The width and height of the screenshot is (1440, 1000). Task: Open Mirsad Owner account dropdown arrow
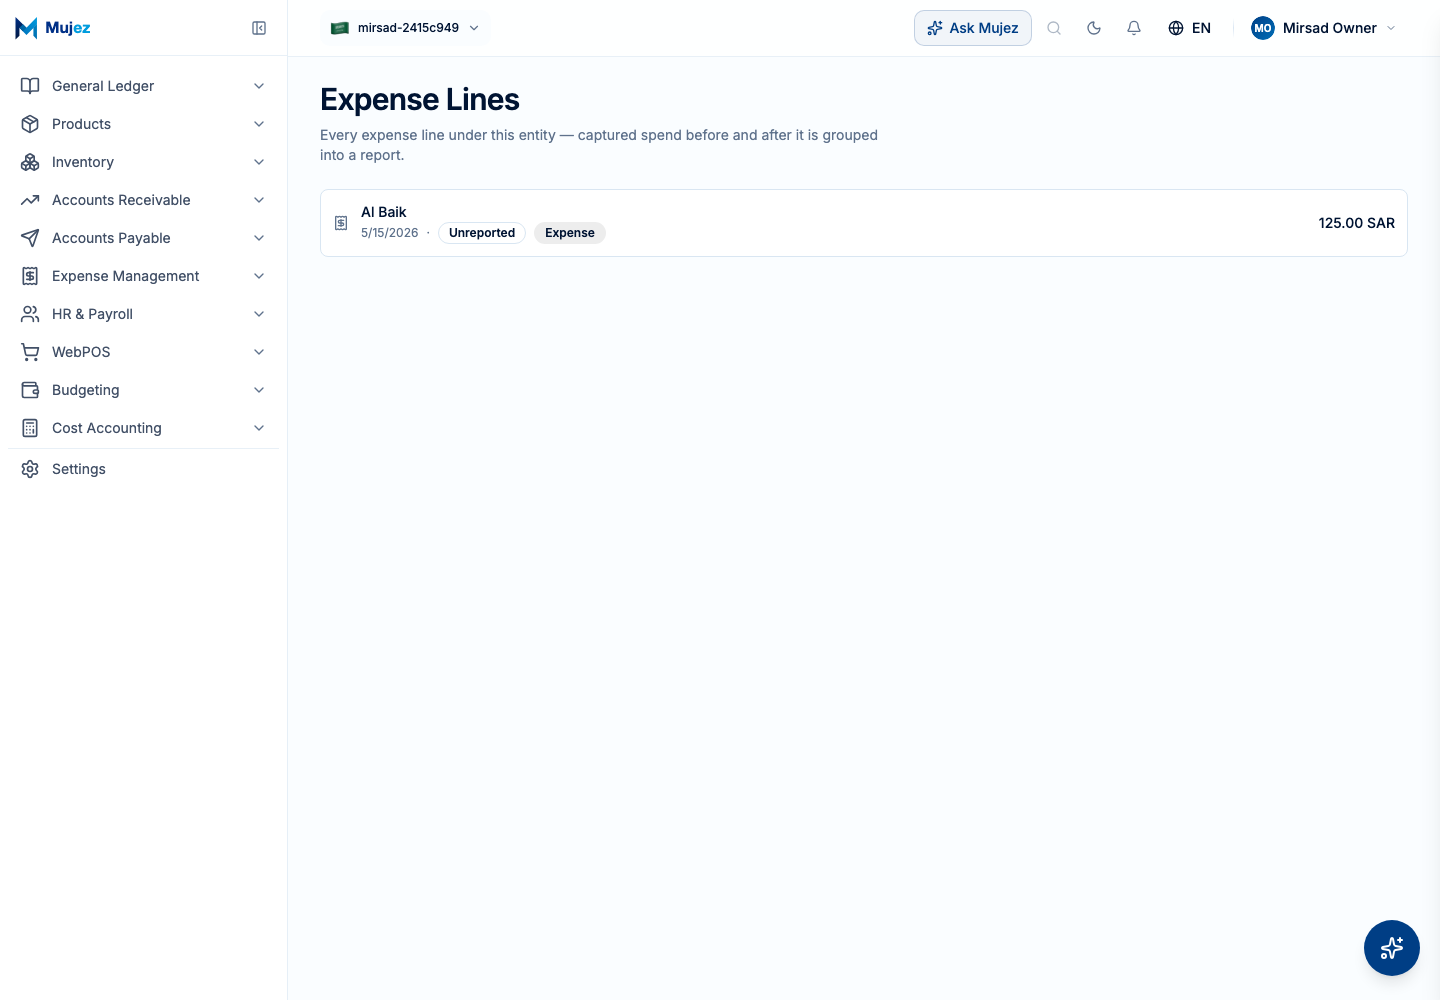[1391, 28]
